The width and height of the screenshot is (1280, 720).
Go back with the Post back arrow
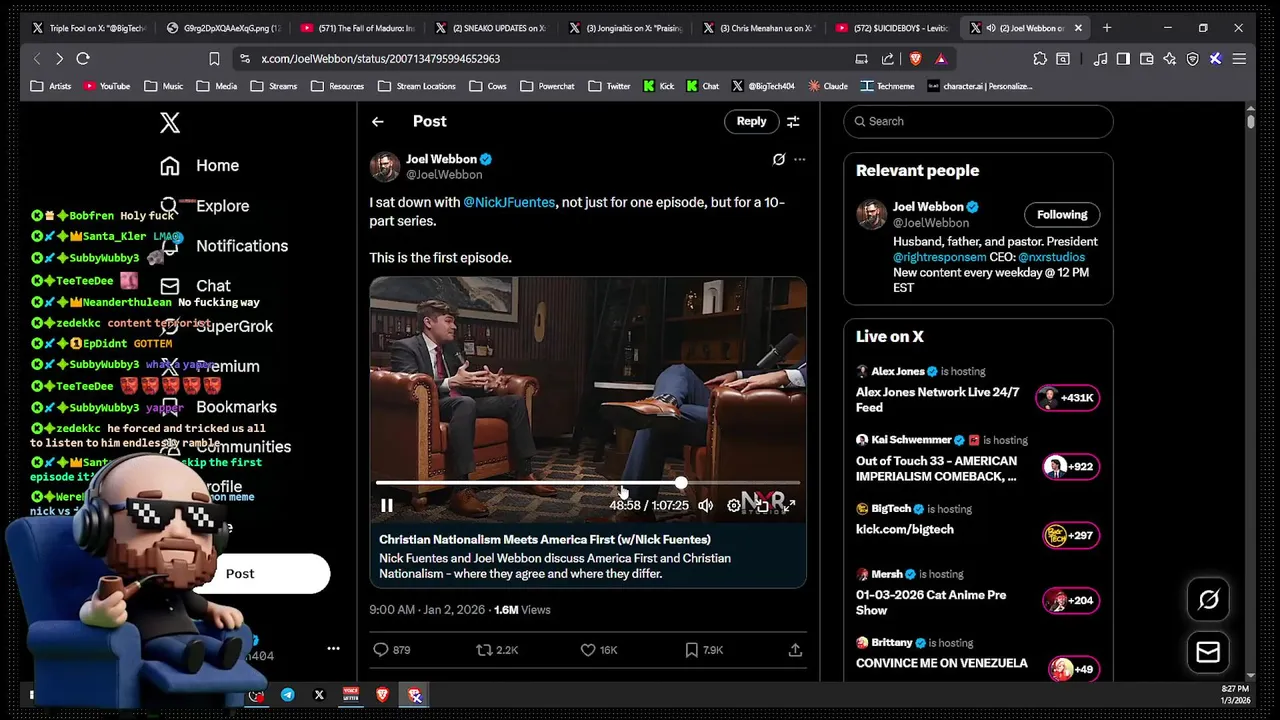tap(377, 121)
